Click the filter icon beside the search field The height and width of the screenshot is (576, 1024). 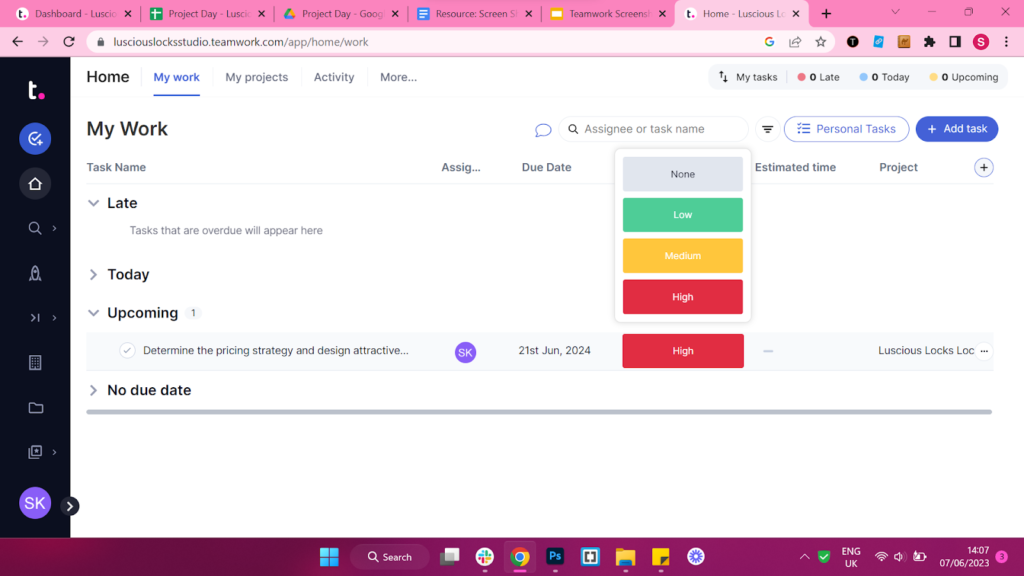[767, 129]
